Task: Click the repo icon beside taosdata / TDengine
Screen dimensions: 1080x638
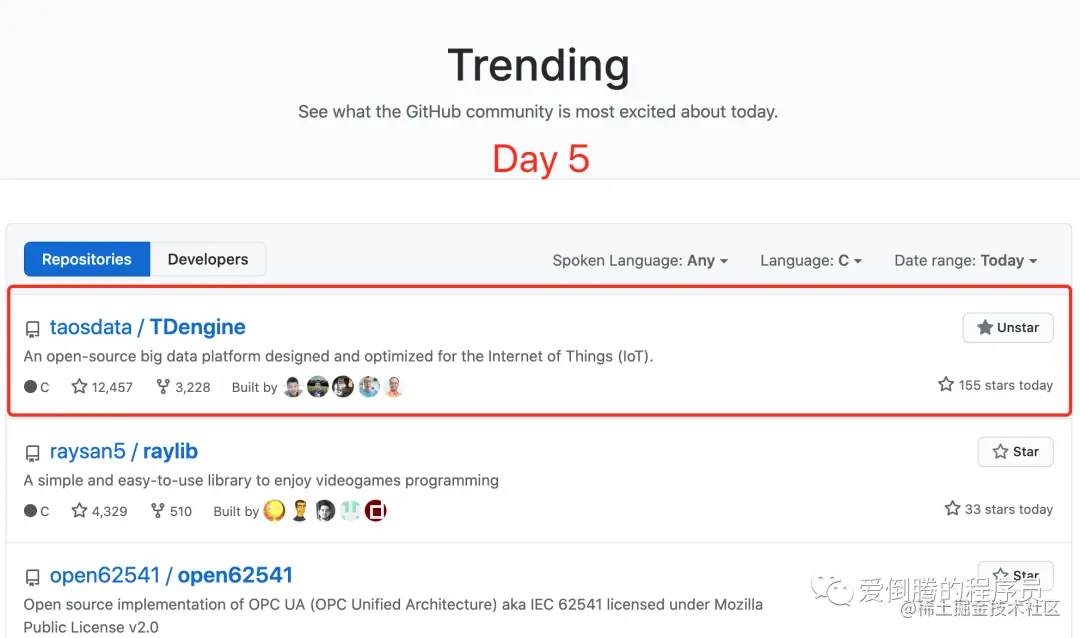Action: (x=33, y=329)
